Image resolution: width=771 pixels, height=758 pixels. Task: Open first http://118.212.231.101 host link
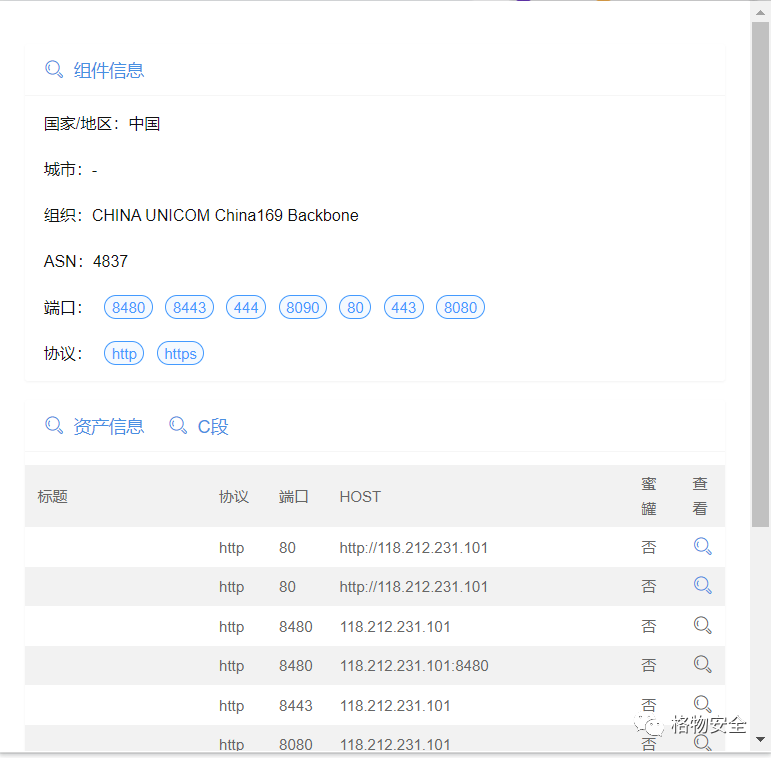(x=414, y=548)
